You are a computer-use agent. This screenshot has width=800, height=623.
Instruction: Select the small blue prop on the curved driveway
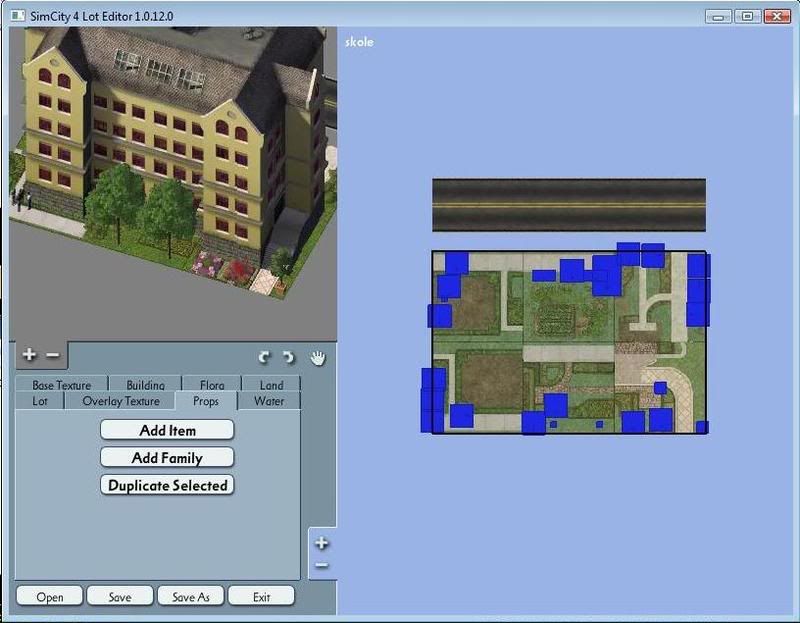point(660,388)
